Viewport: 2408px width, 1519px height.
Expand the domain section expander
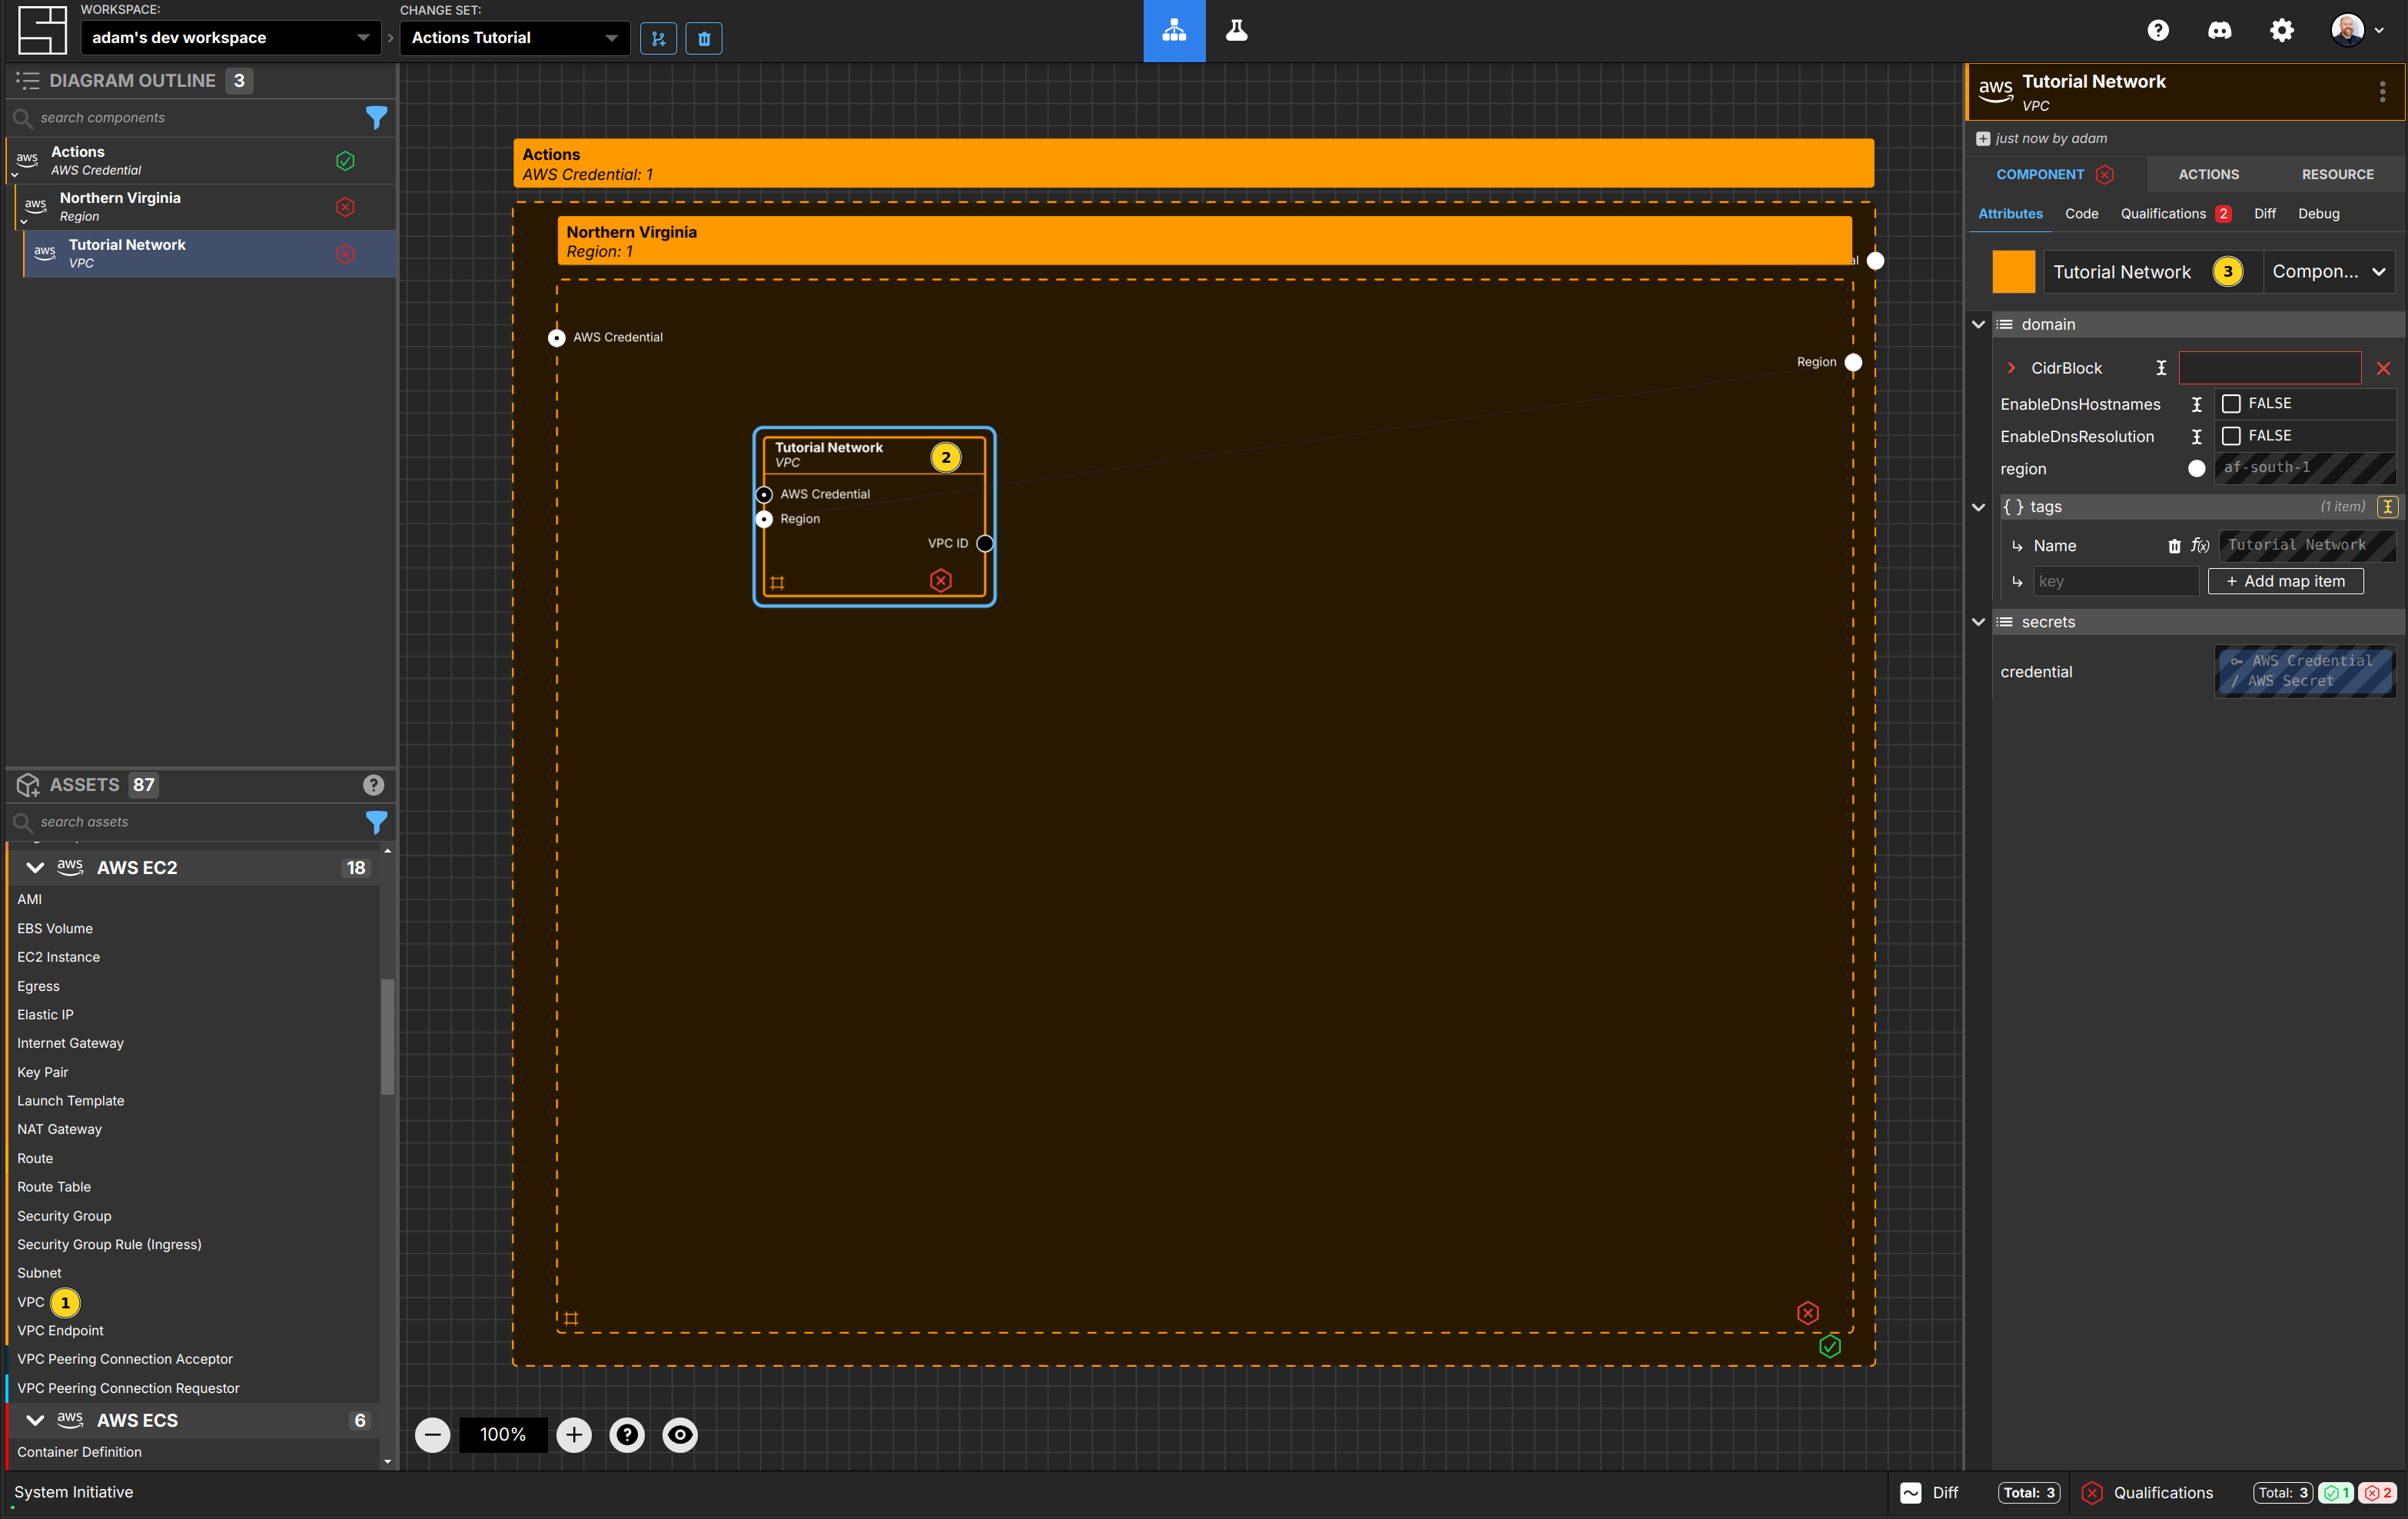click(x=1978, y=324)
